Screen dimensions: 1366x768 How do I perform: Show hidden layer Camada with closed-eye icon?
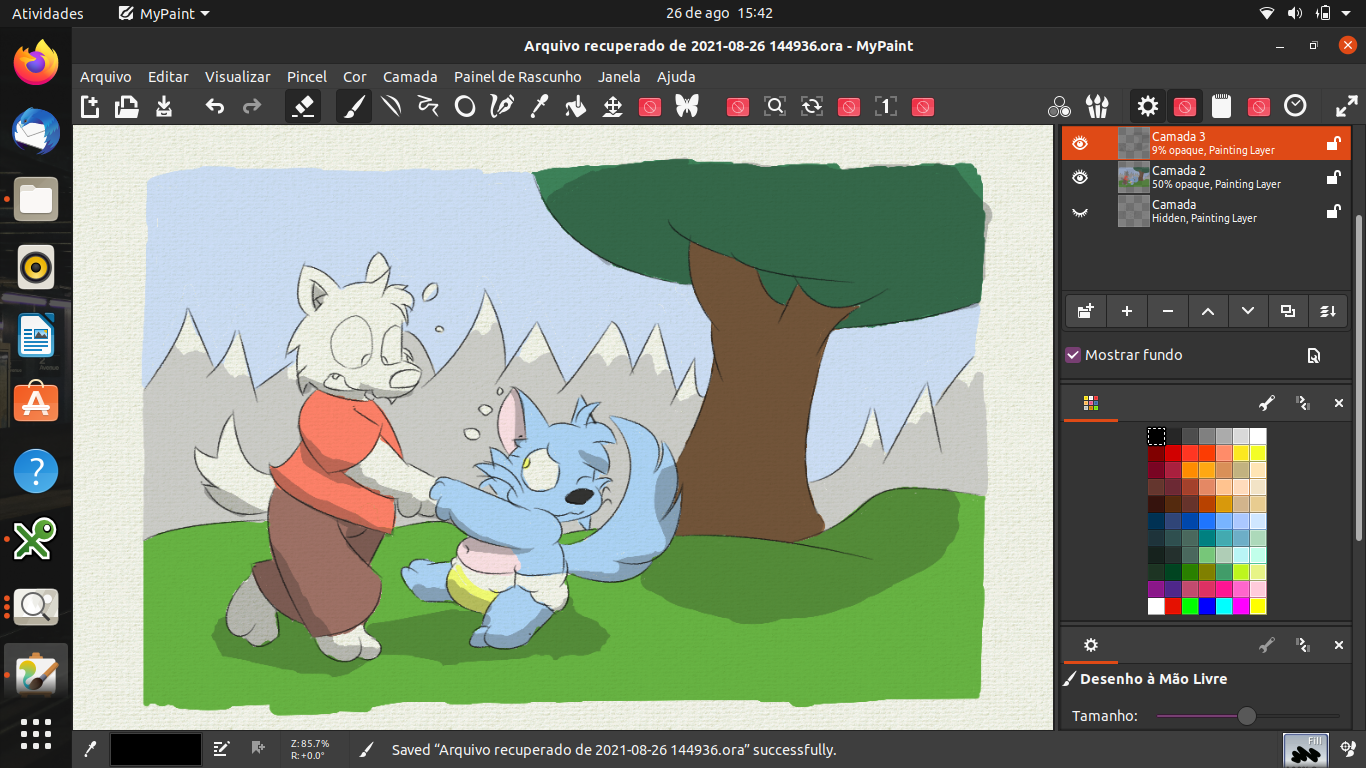(1080, 211)
